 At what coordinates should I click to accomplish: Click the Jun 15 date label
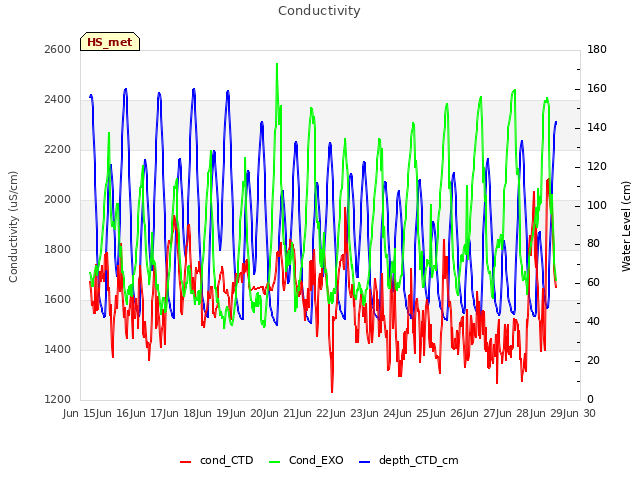(x=80, y=413)
